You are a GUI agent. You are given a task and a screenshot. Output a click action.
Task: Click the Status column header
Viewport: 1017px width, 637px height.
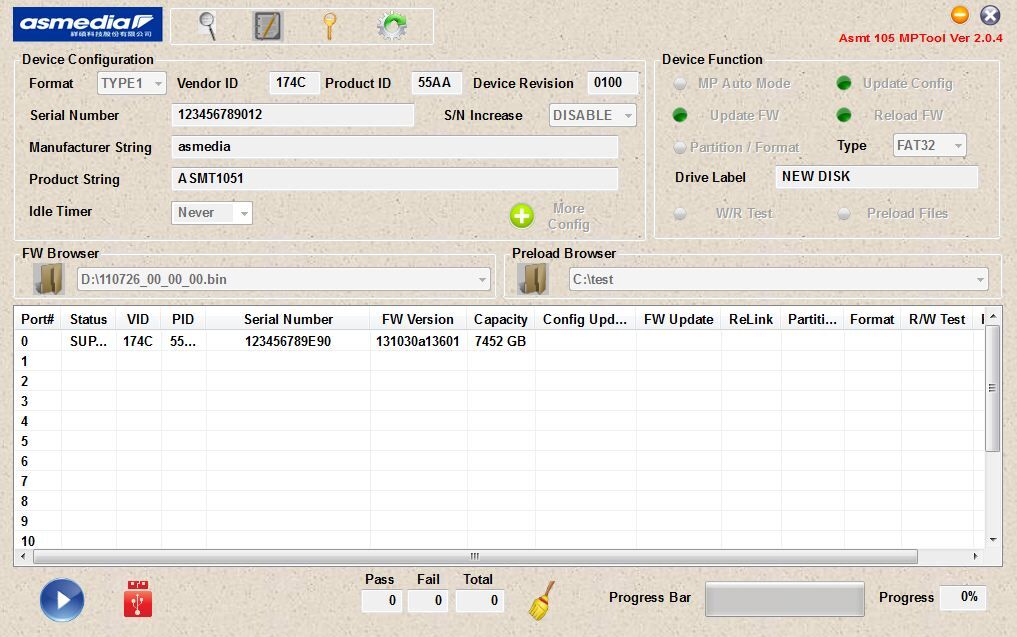point(89,319)
